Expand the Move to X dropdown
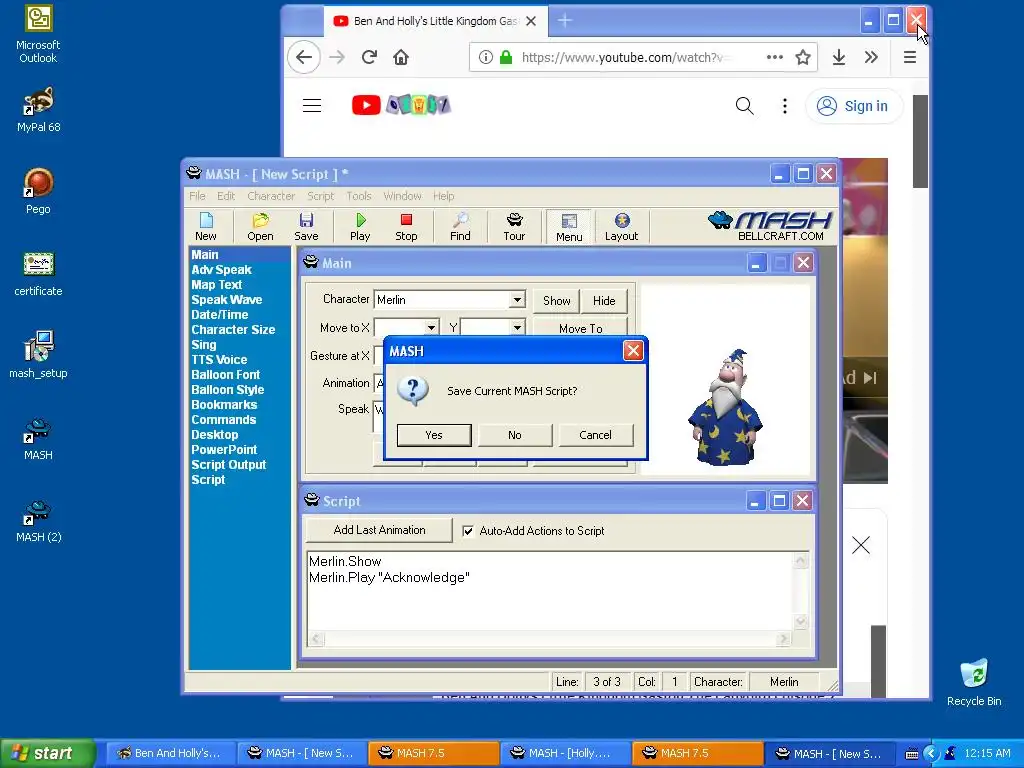This screenshot has width=1024, height=768. pos(431,327)
